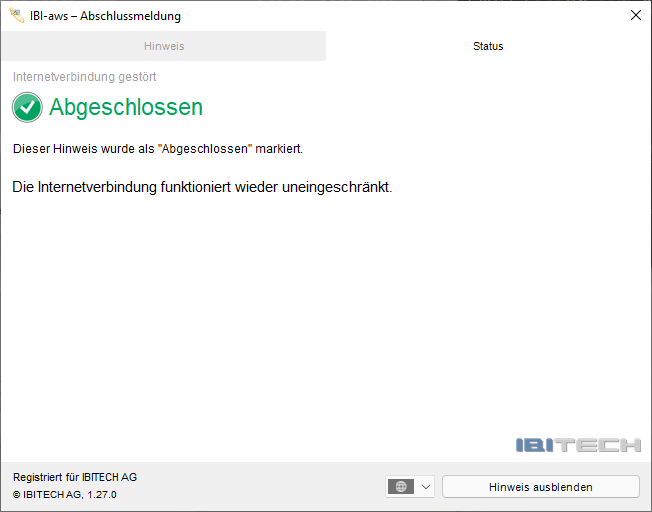Click the window title IBI-aws – Abschlussmeldung
652x512 pixels.
(x=106, y=16)
